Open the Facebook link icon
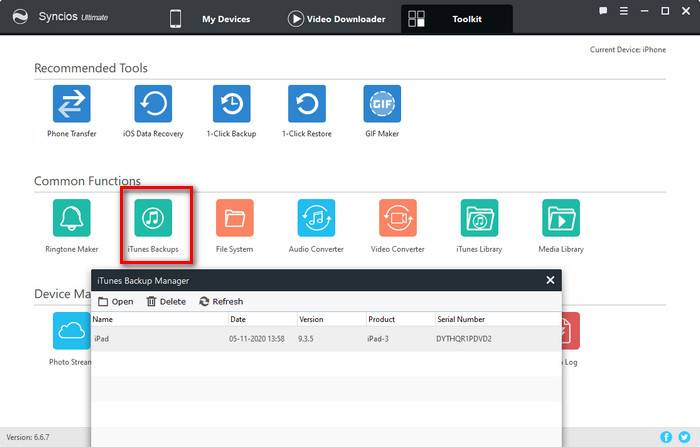The width and height of the screenshot is (700, 447). coord(666,437)
